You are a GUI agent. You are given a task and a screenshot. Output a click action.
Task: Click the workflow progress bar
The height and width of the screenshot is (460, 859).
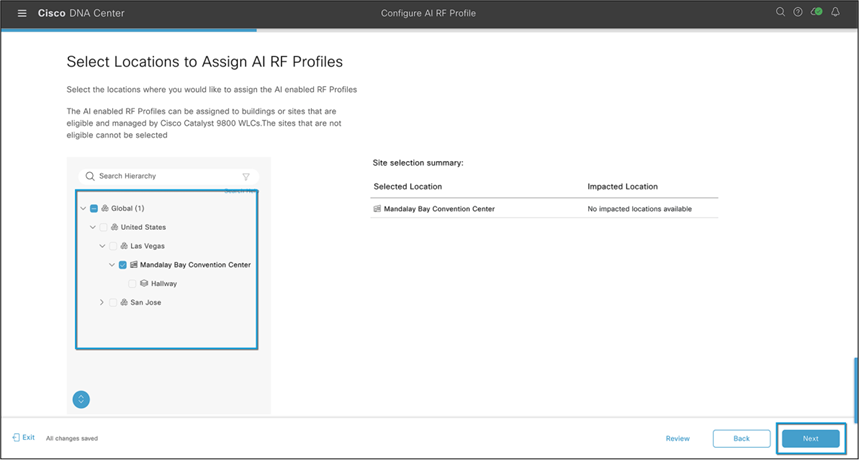click(x=430, y=30)
